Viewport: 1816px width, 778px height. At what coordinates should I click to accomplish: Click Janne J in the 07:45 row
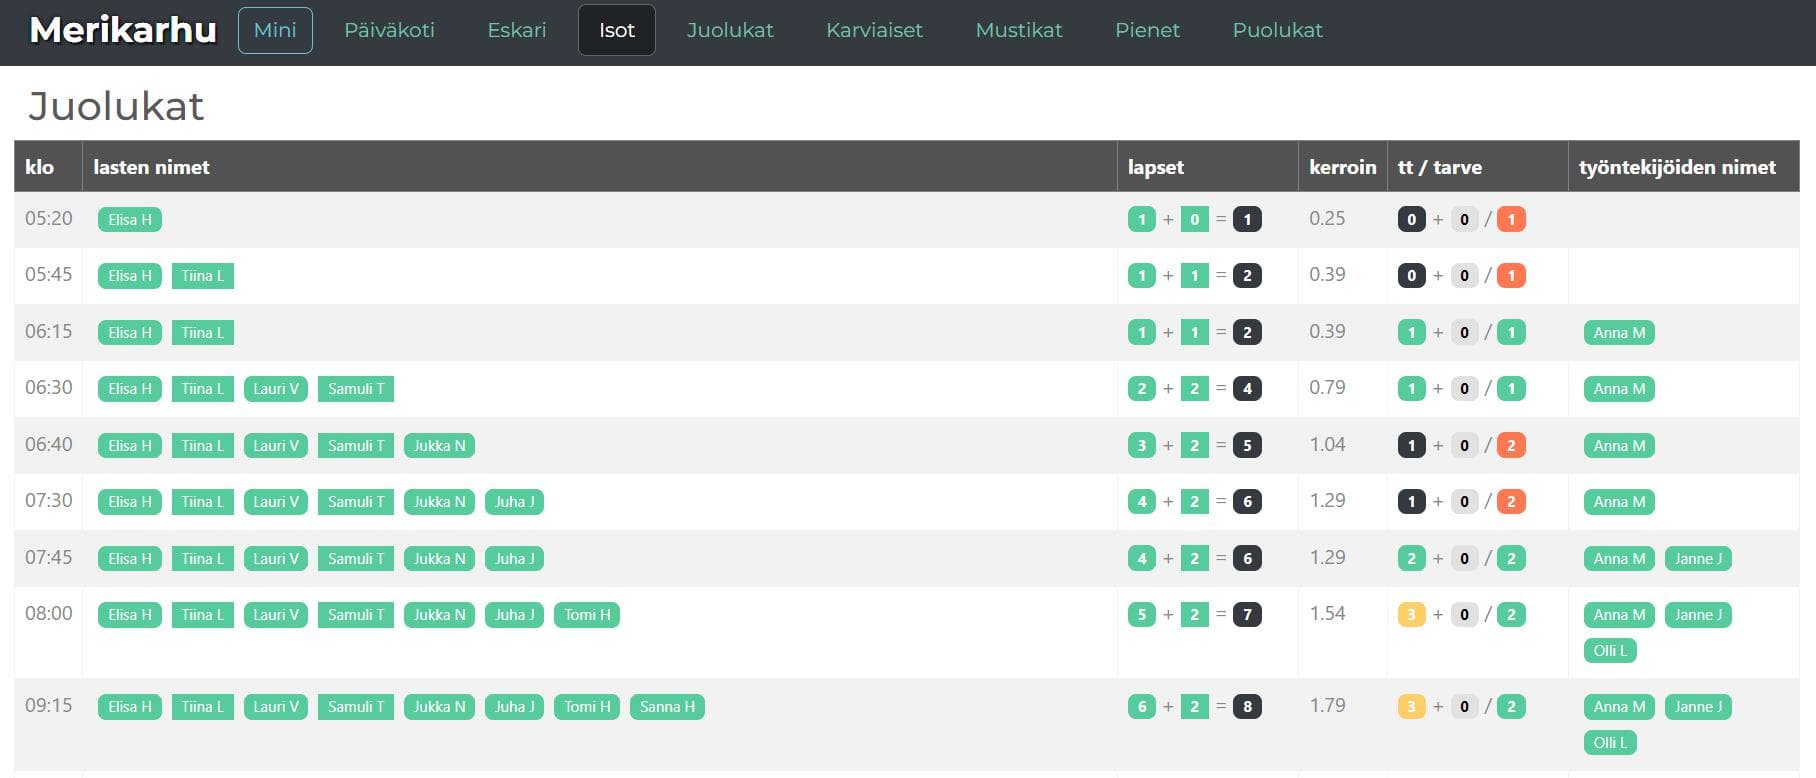pyautogui.click(x=1698, y=559)
